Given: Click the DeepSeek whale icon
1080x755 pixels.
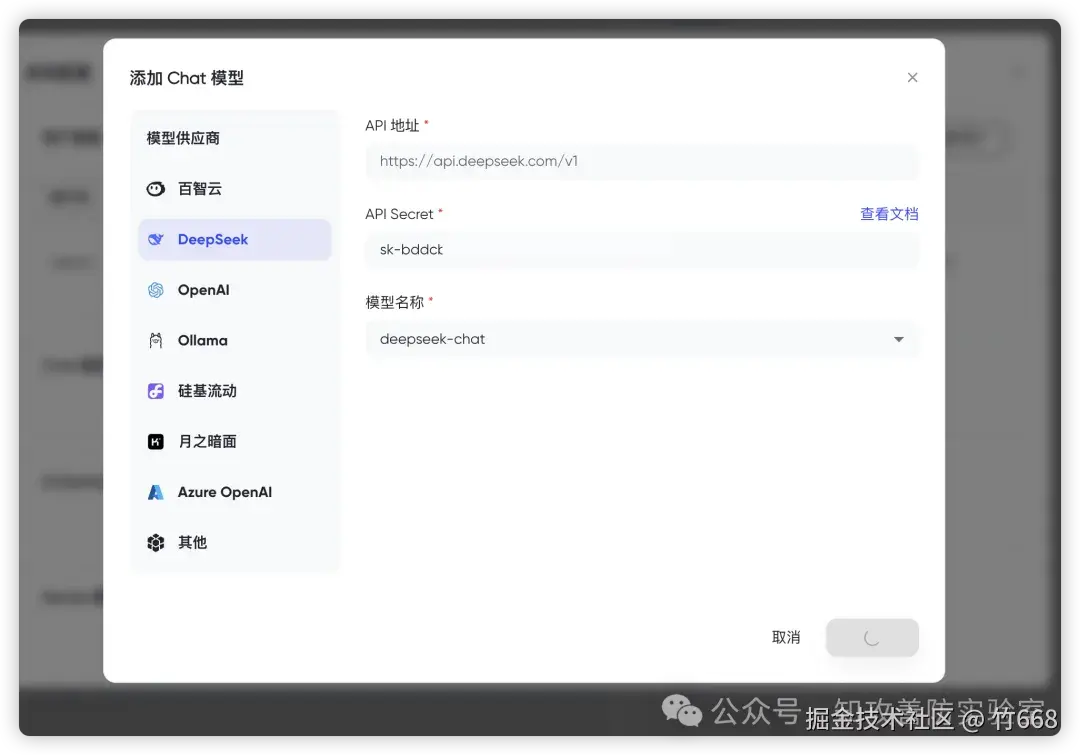Looking at the screenshot, I should (157, 239).
